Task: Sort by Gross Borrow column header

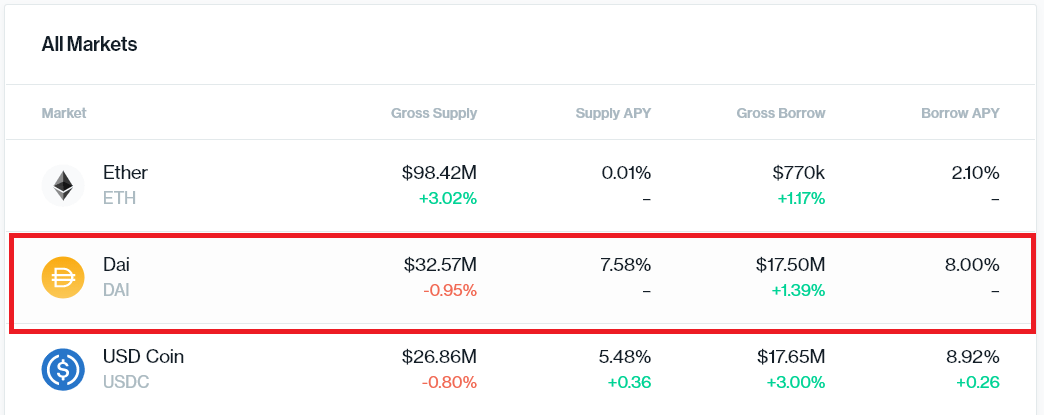Action: tap(781, 113)
